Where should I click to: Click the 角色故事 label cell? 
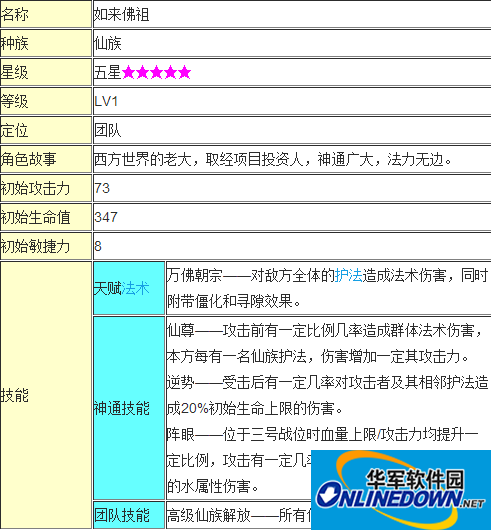pos(46,159)
